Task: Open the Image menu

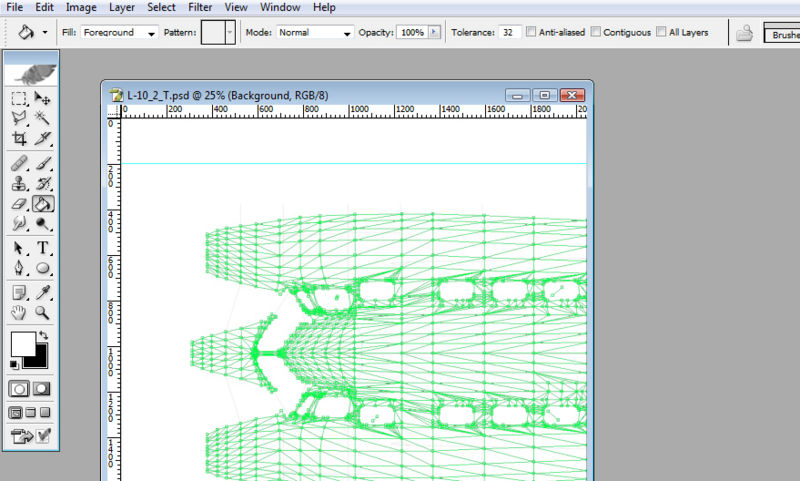Action: pyautogui.click(x=81, y=7)
